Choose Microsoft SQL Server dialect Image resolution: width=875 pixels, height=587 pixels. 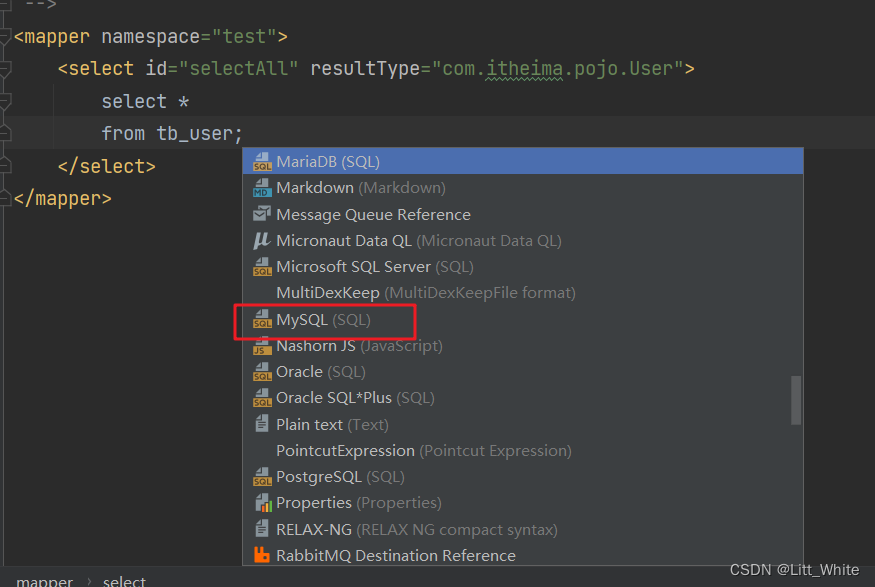[523, 267]
